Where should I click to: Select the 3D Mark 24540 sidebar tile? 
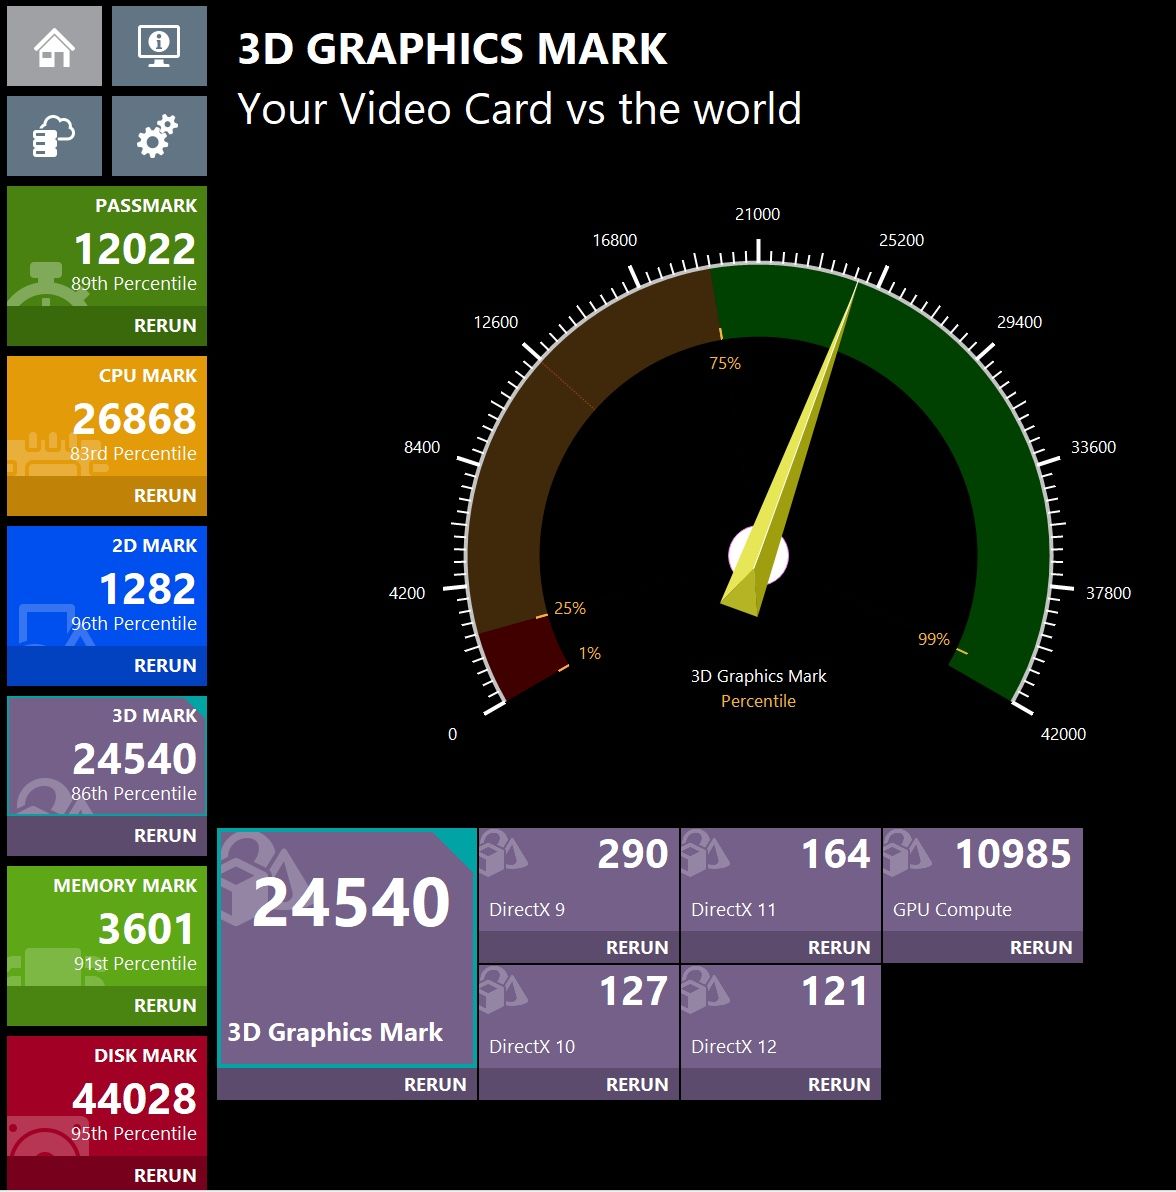point(106,756)
